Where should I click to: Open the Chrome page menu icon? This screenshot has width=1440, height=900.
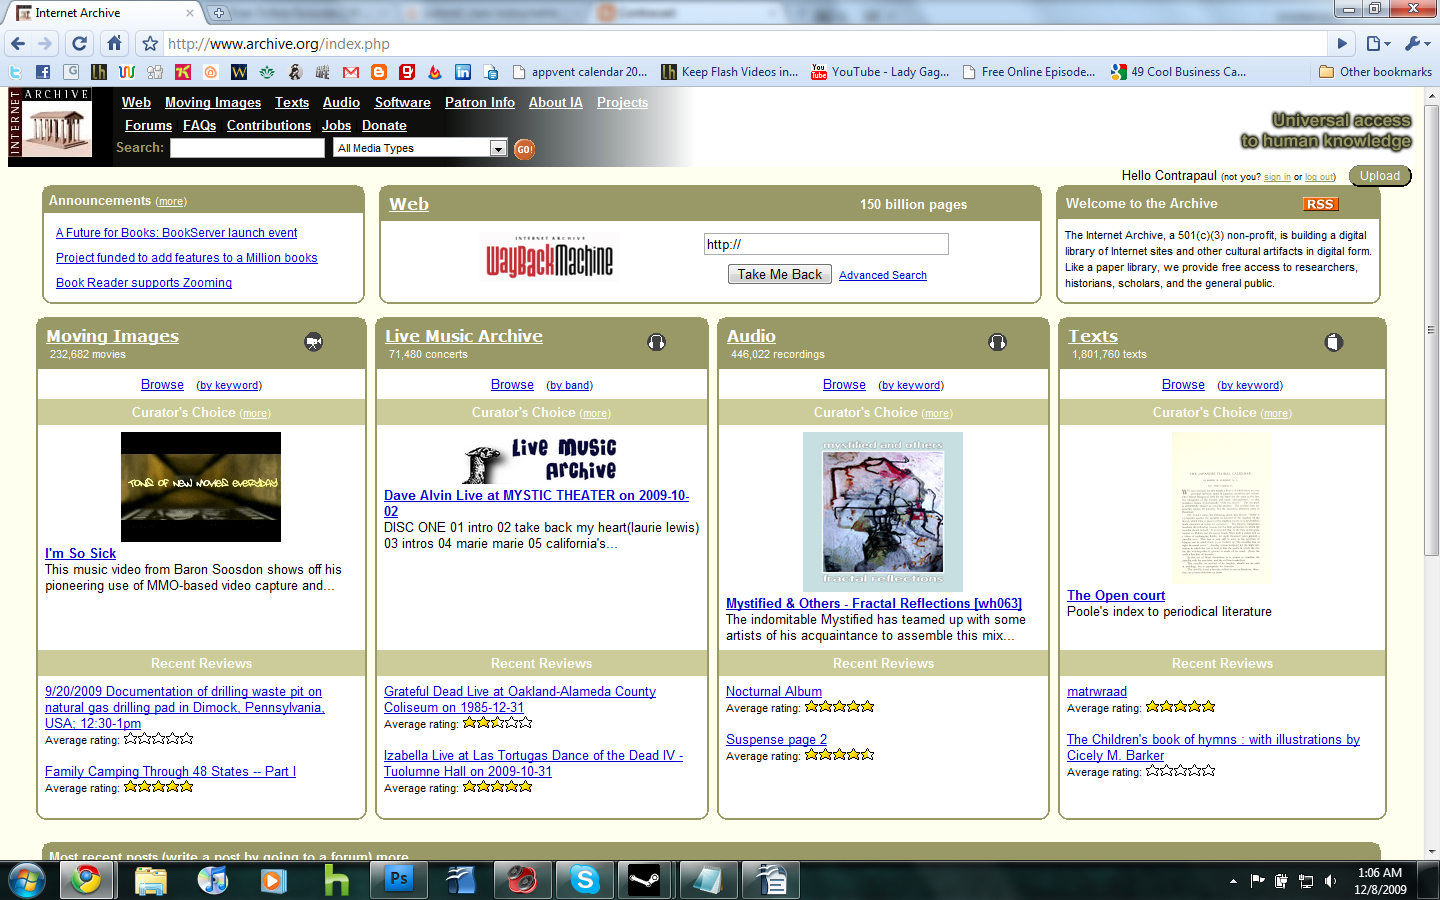point(1378,44)
